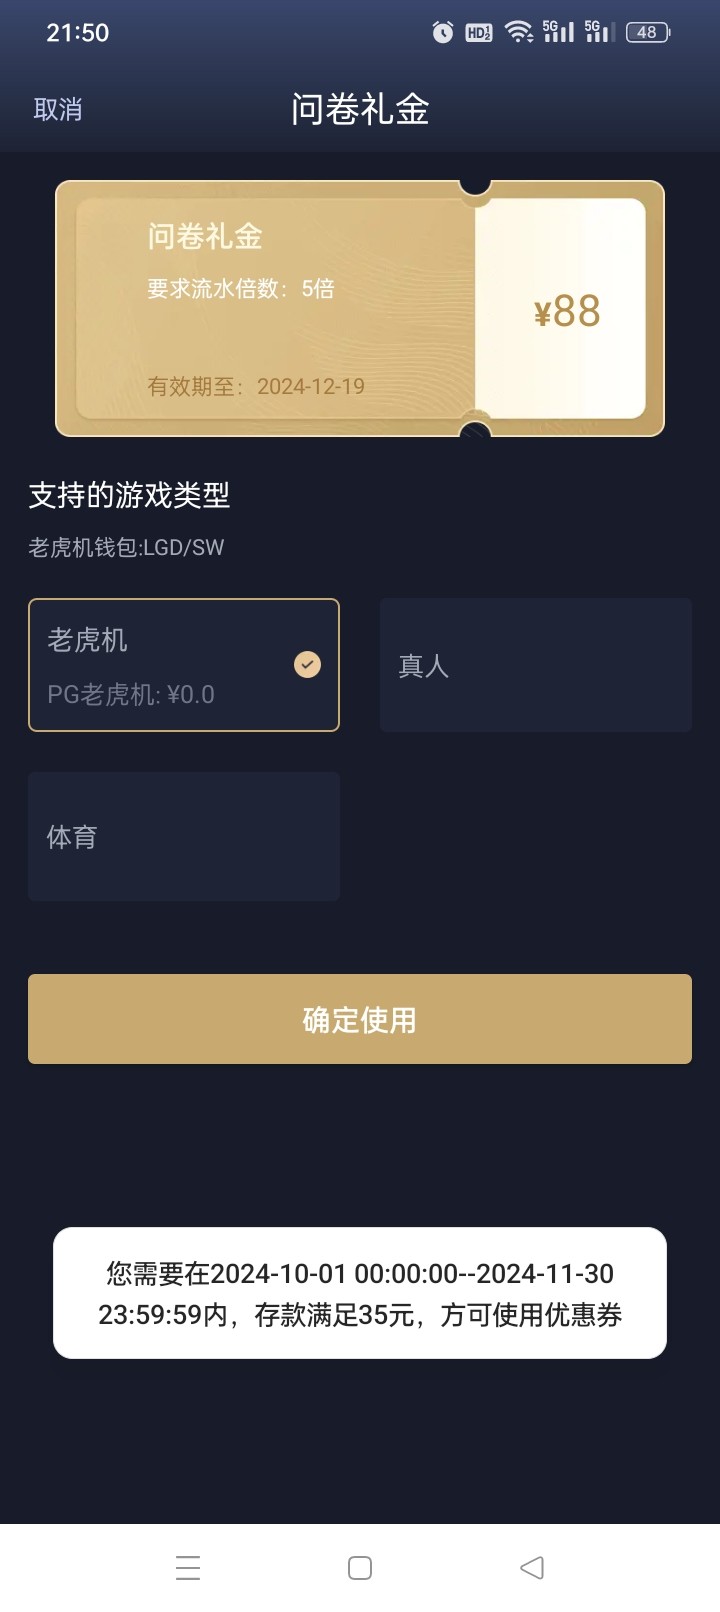Tap 取消 to cancel
Image resolution: width=720 pixels, height=1612 pixels.
[x=58, y=109]
